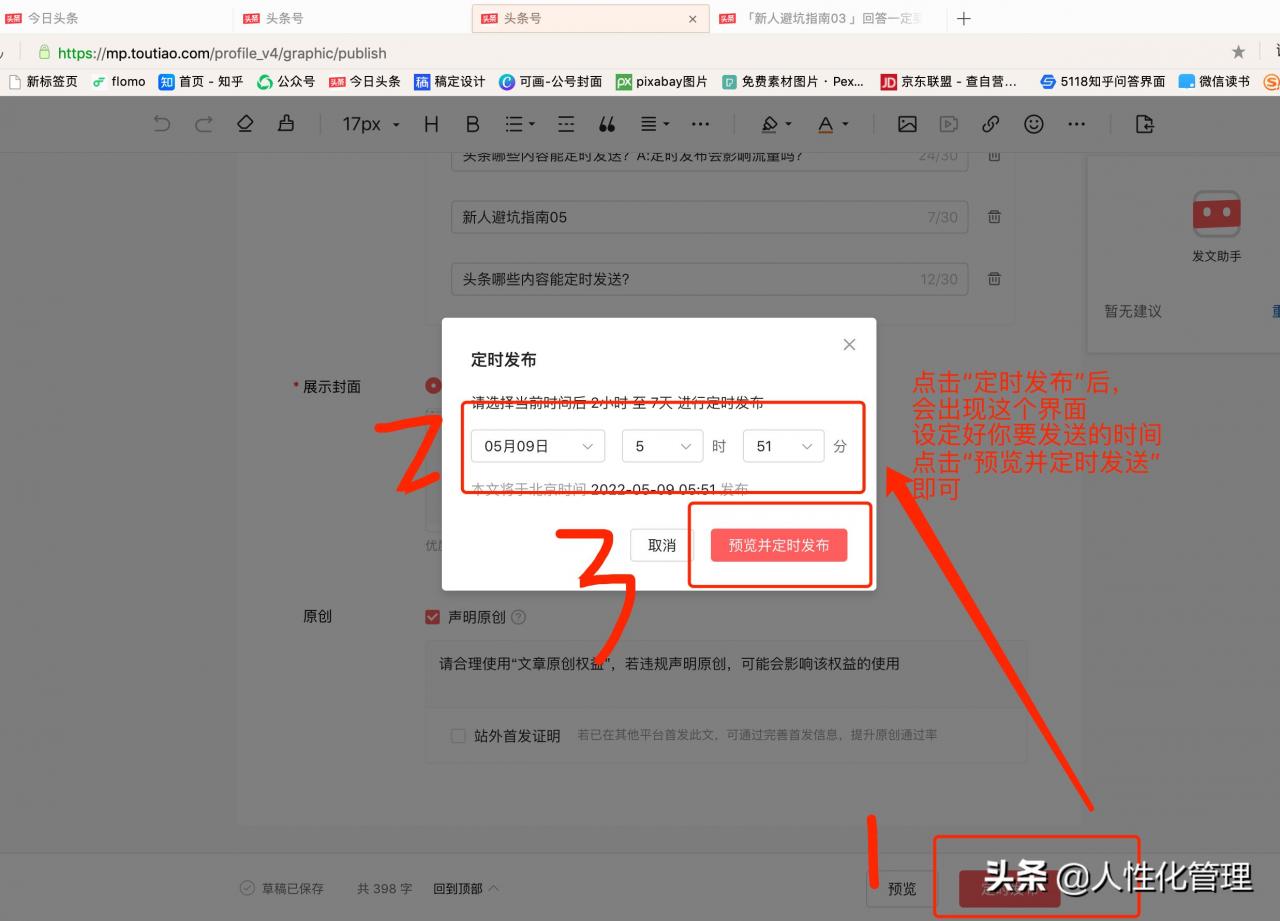Delete the 新人避坑指南05 title row

tap(994, 217)
